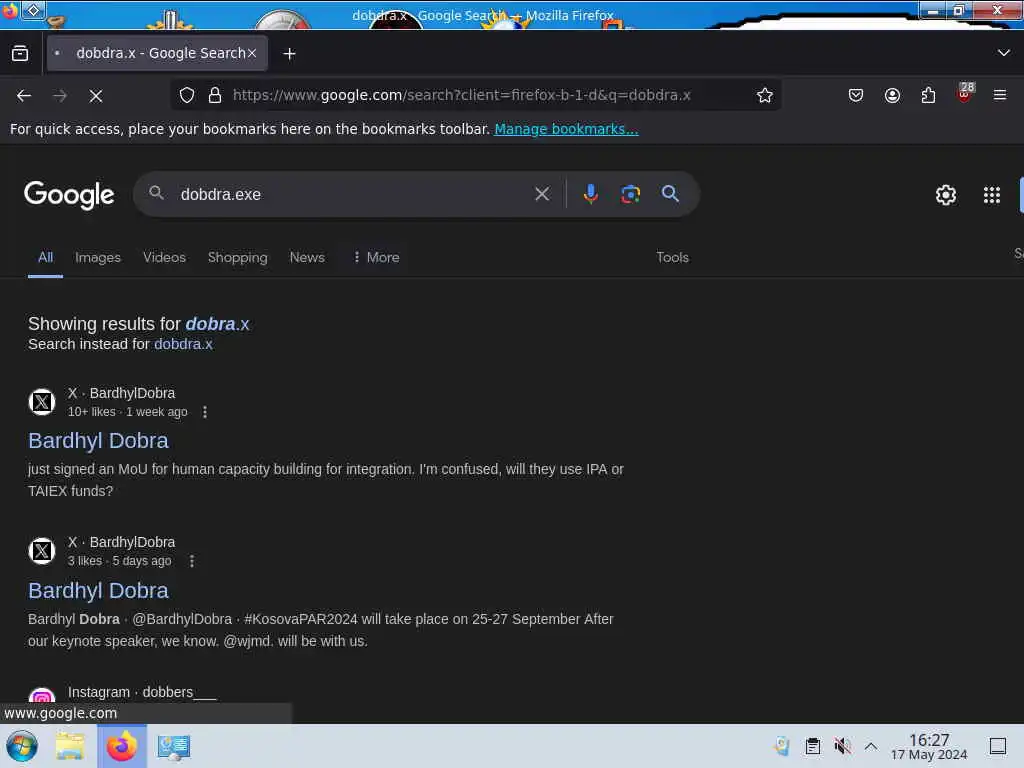The image size is (1024, 768).
Task: Search by image with the Google Lens icon
Action: (x=630, y=194)
